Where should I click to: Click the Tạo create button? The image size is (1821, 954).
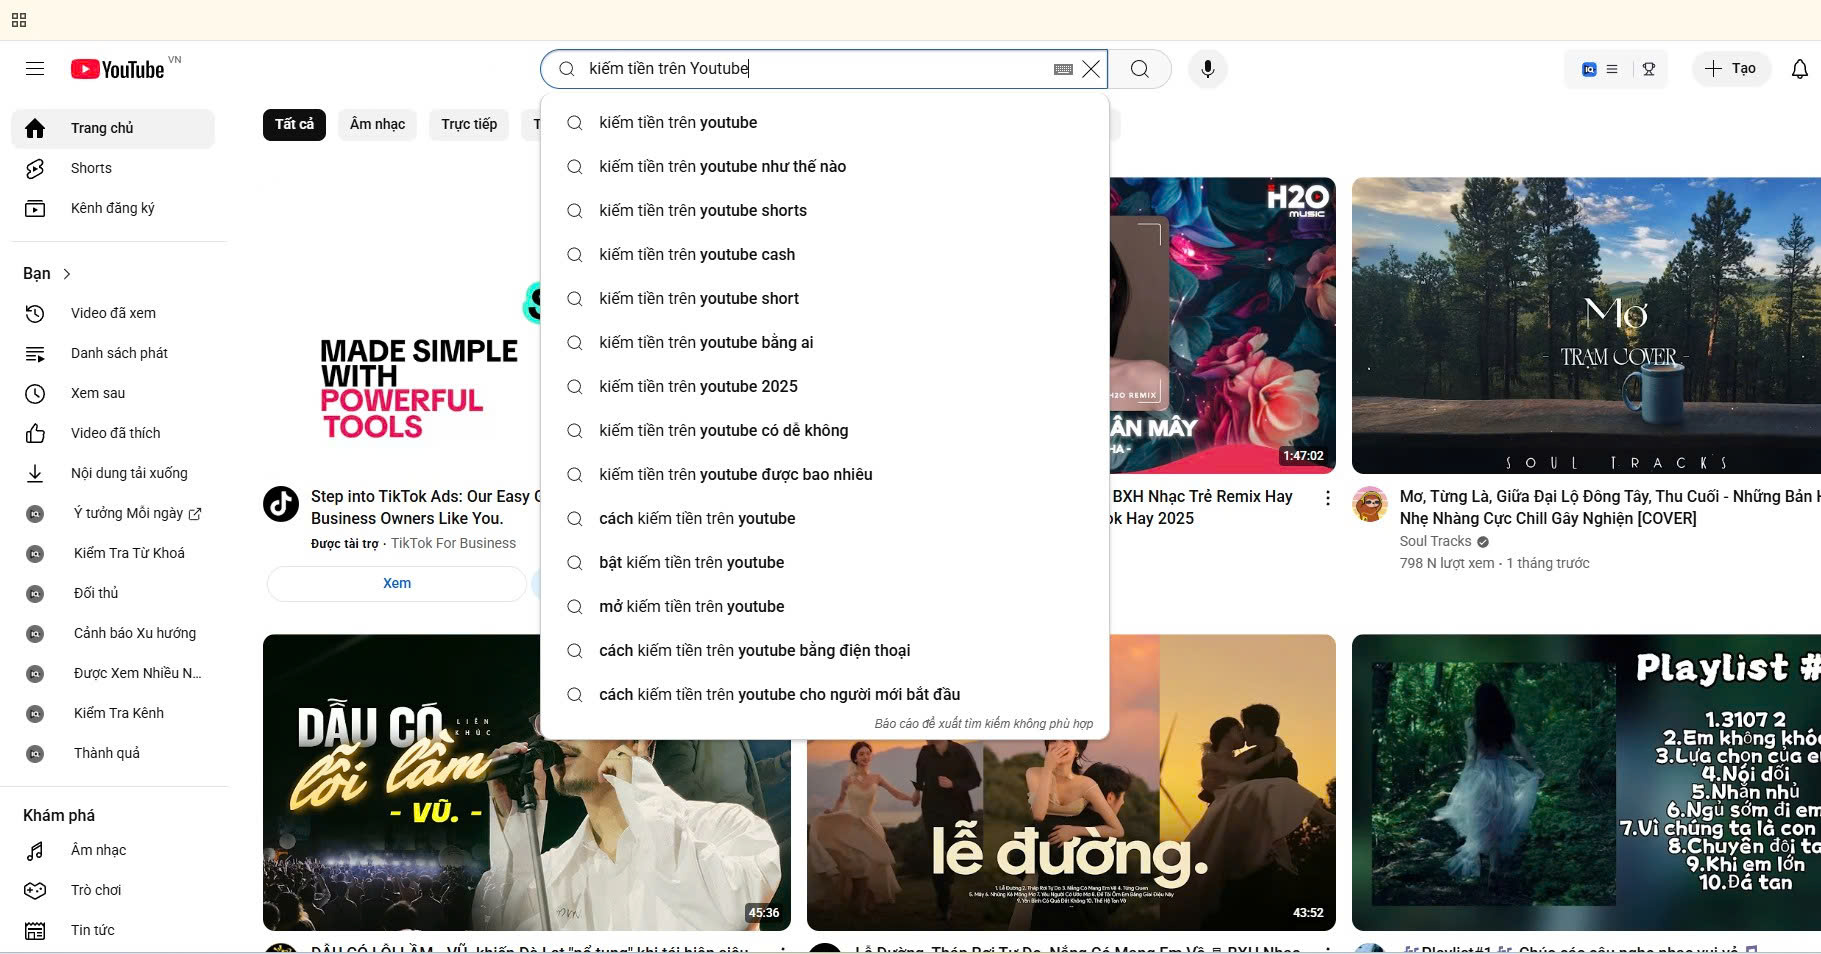pyautogui.click(x=1731, y=69)
